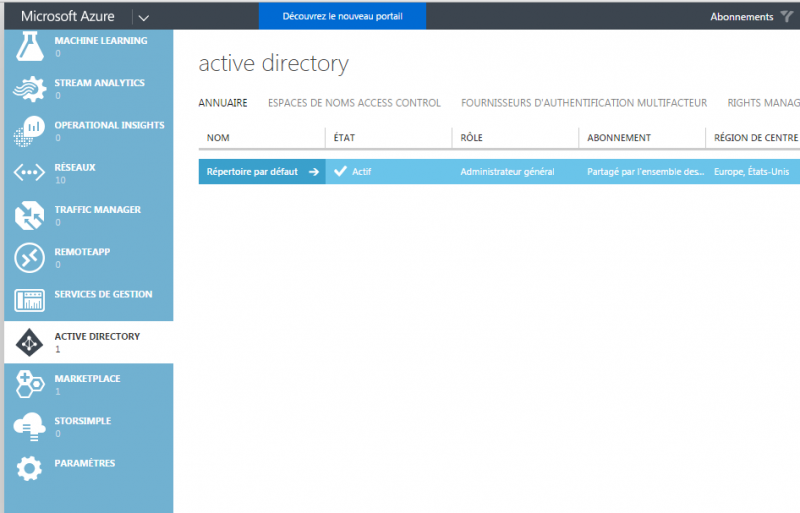800x513 pixels.
Task: Select STREAM ANALYTICS sidebar label
Action: [x=99, y=83]
